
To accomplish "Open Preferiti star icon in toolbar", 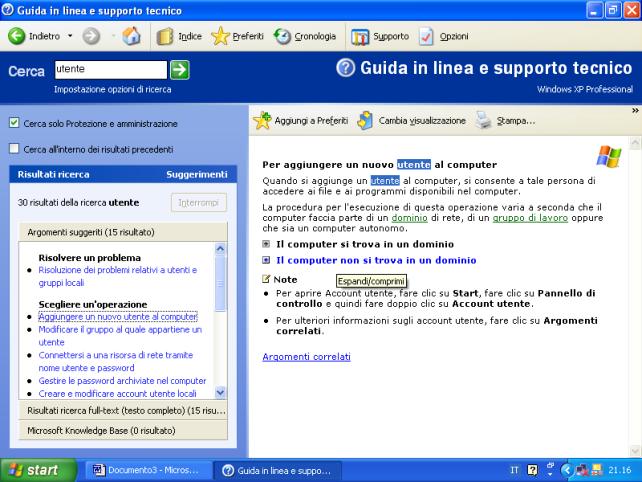I will click(x=220, y=36).
